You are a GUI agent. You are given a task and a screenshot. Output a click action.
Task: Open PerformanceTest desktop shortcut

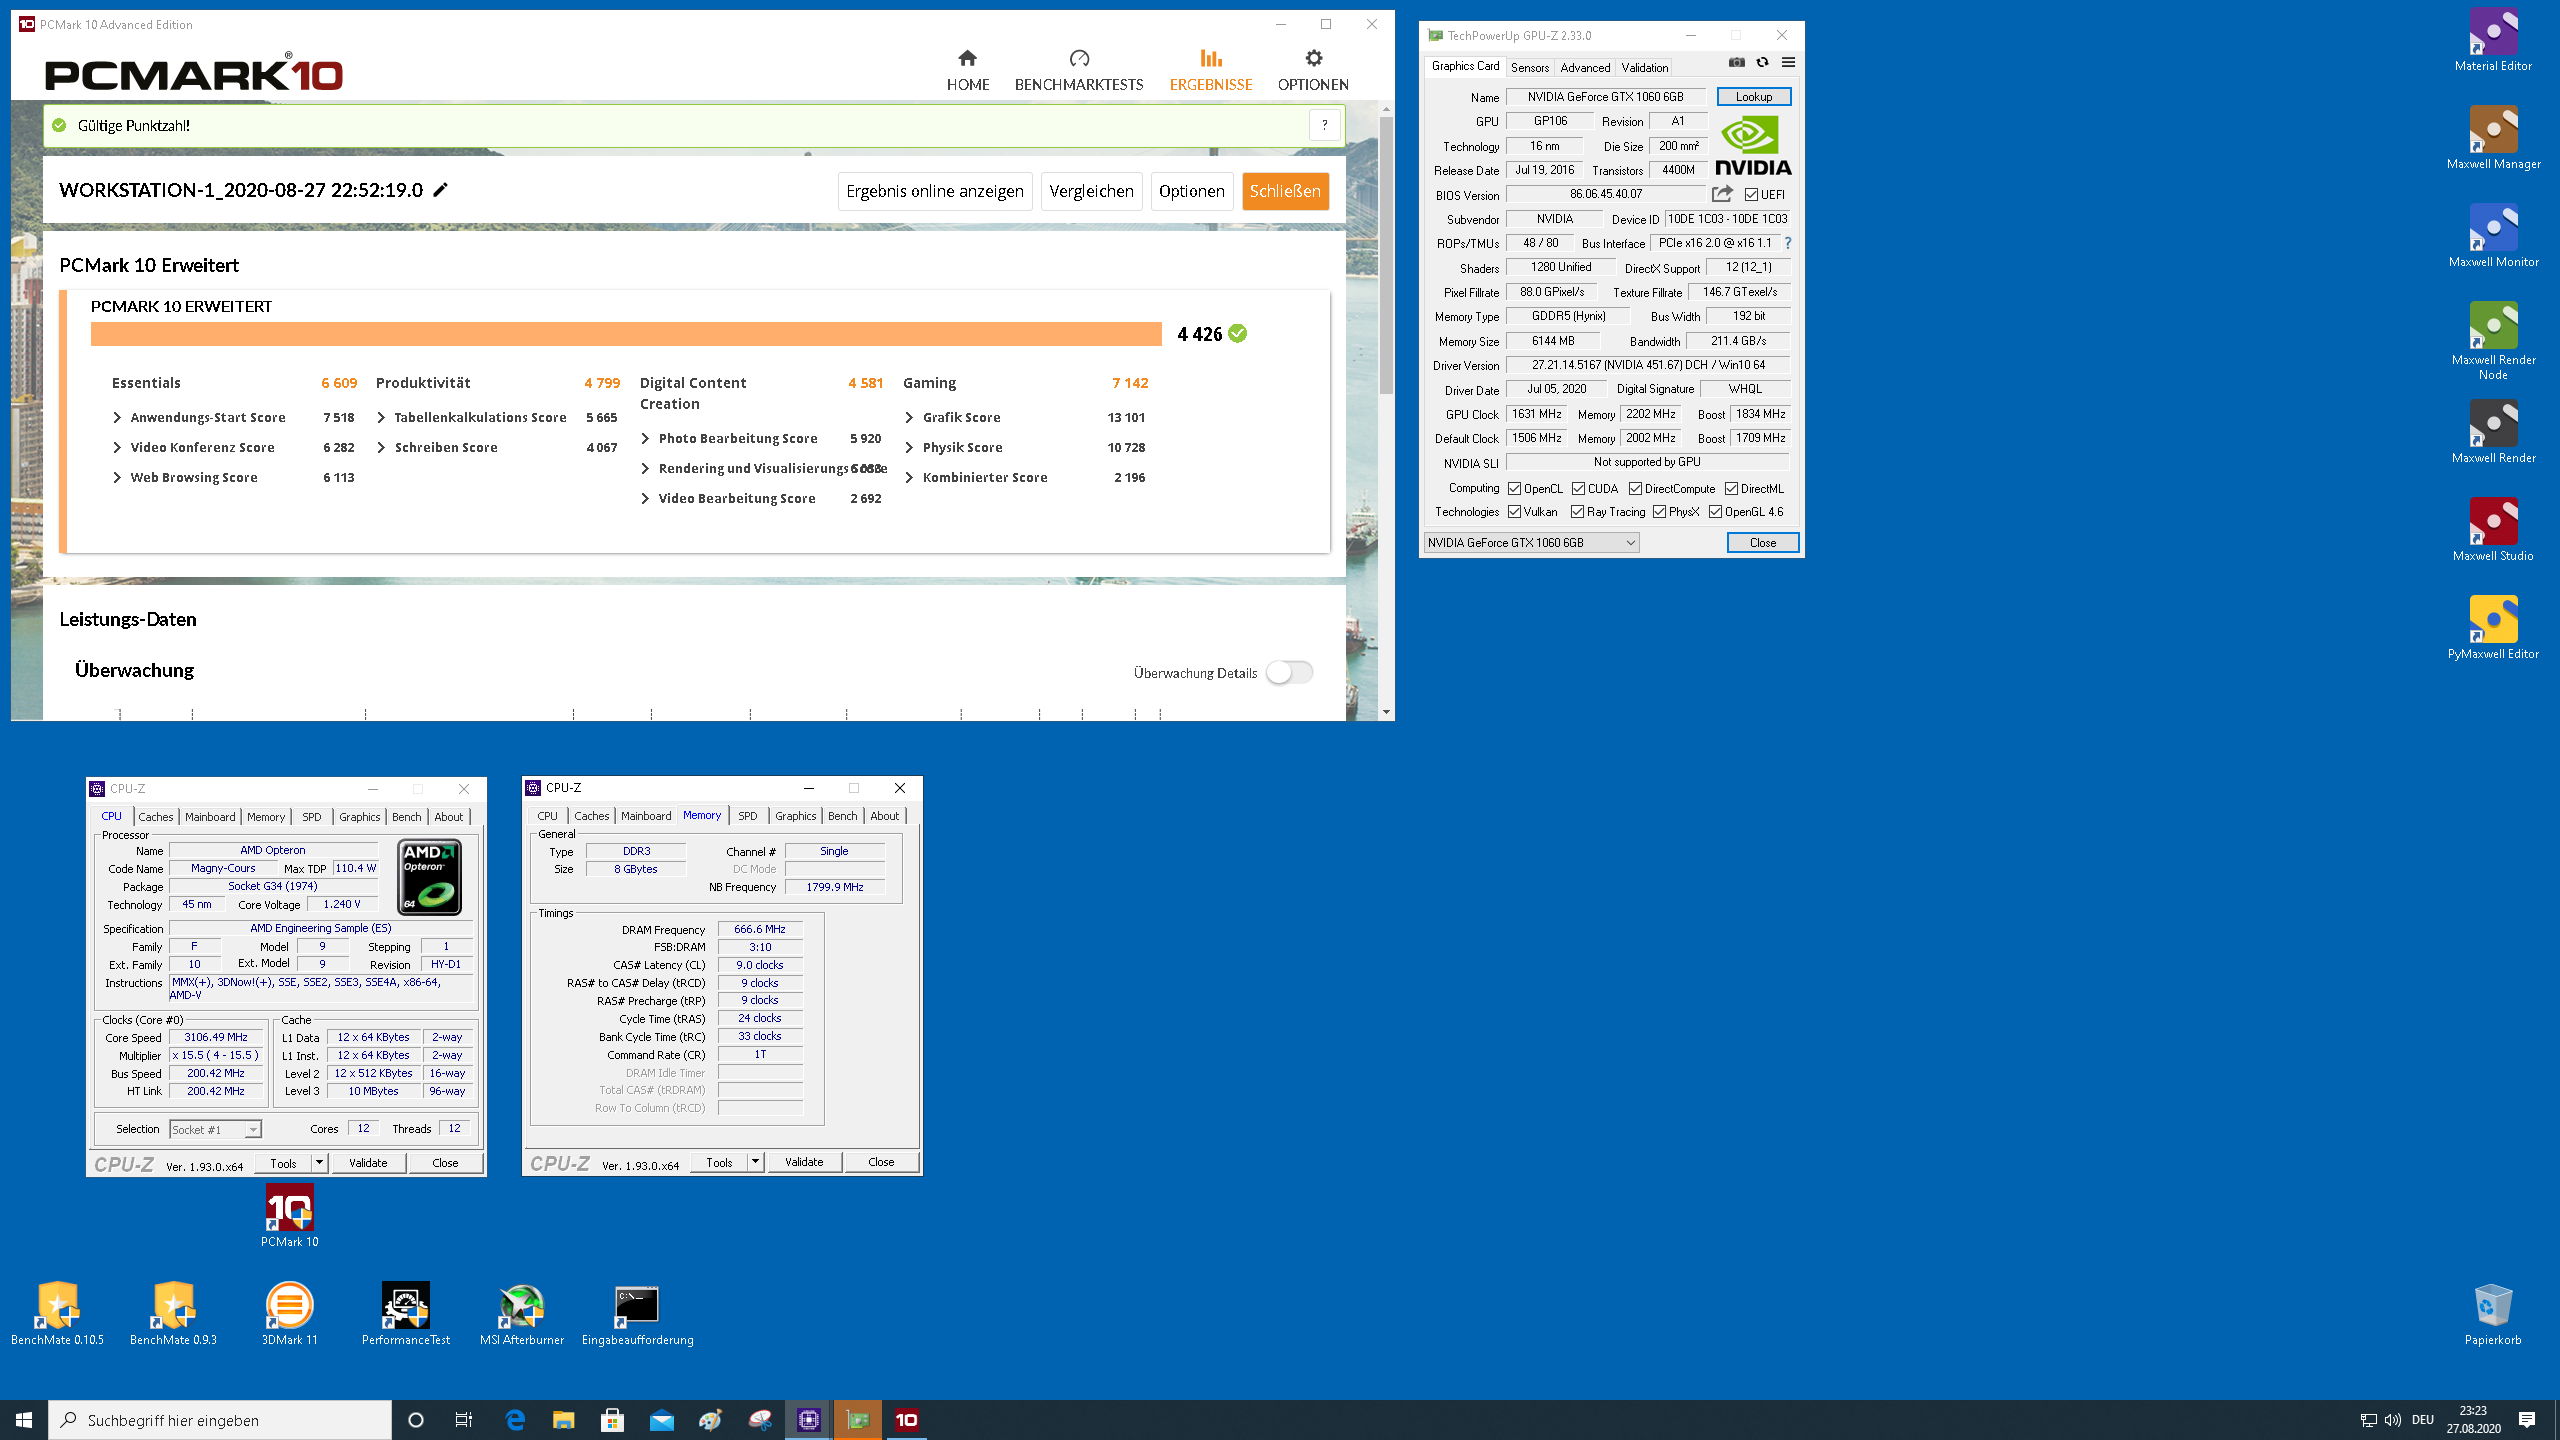406,1315
